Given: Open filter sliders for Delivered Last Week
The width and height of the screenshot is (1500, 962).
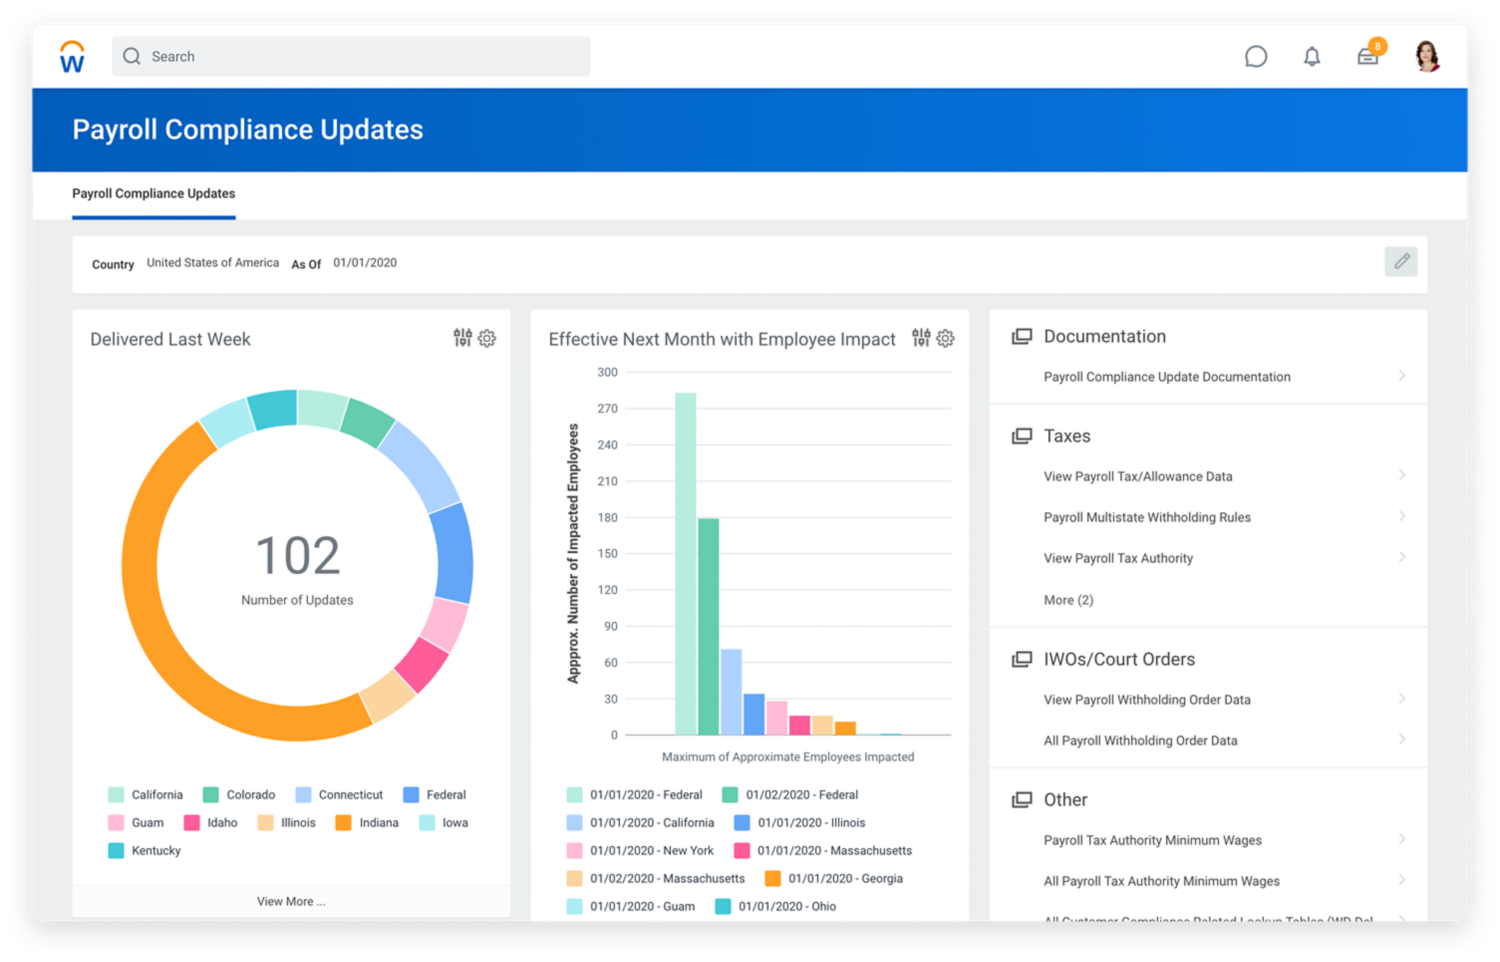Looking at the screenshot, I should click(x=462, y=338).
